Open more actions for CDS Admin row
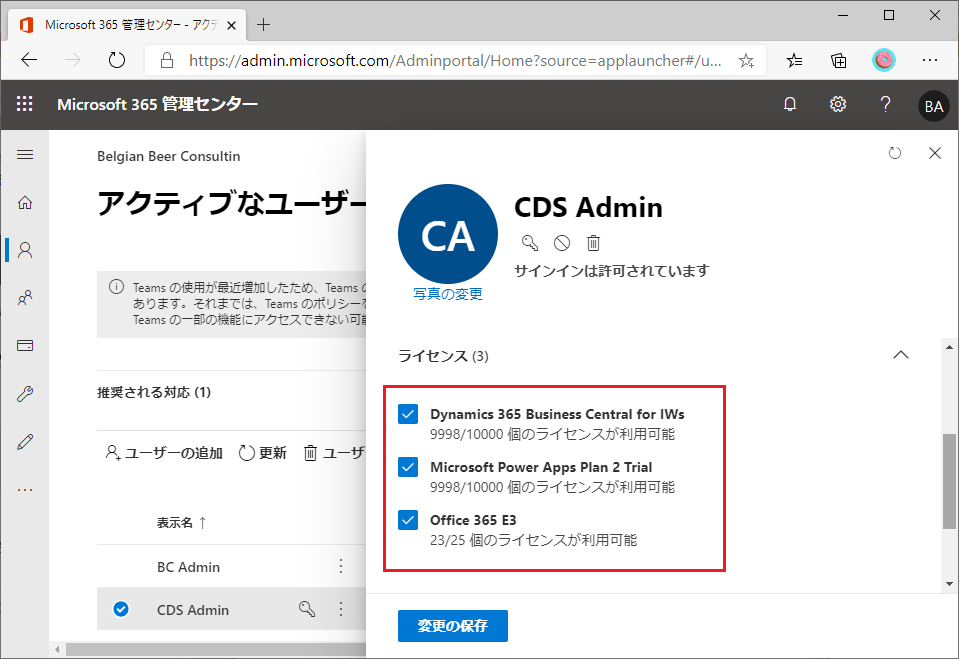Screen dimensions: 959x659 (341, 609)
